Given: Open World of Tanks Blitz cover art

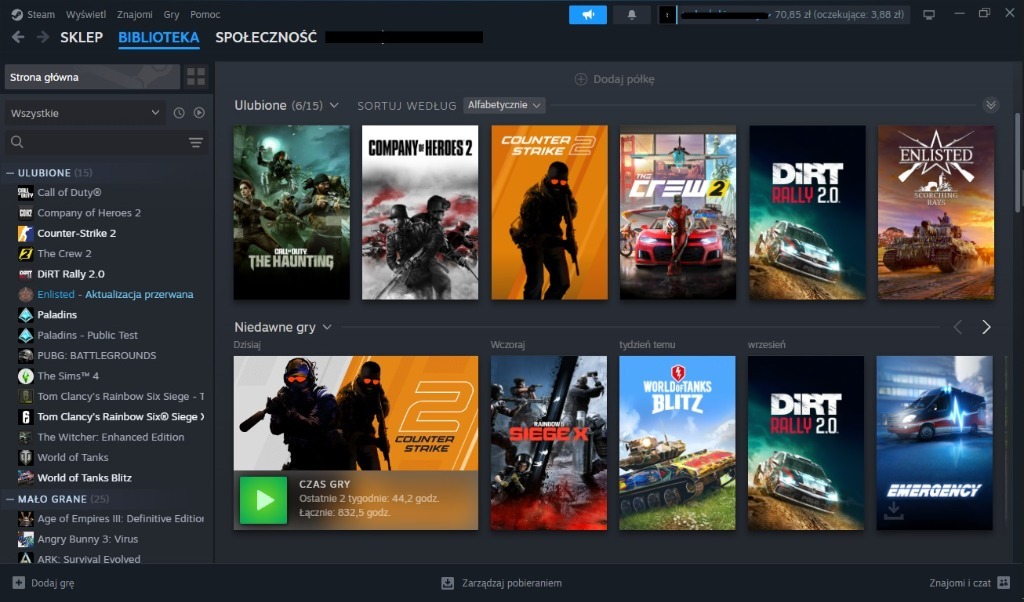Looking at the screenshot, I should [x=677, y=443].
